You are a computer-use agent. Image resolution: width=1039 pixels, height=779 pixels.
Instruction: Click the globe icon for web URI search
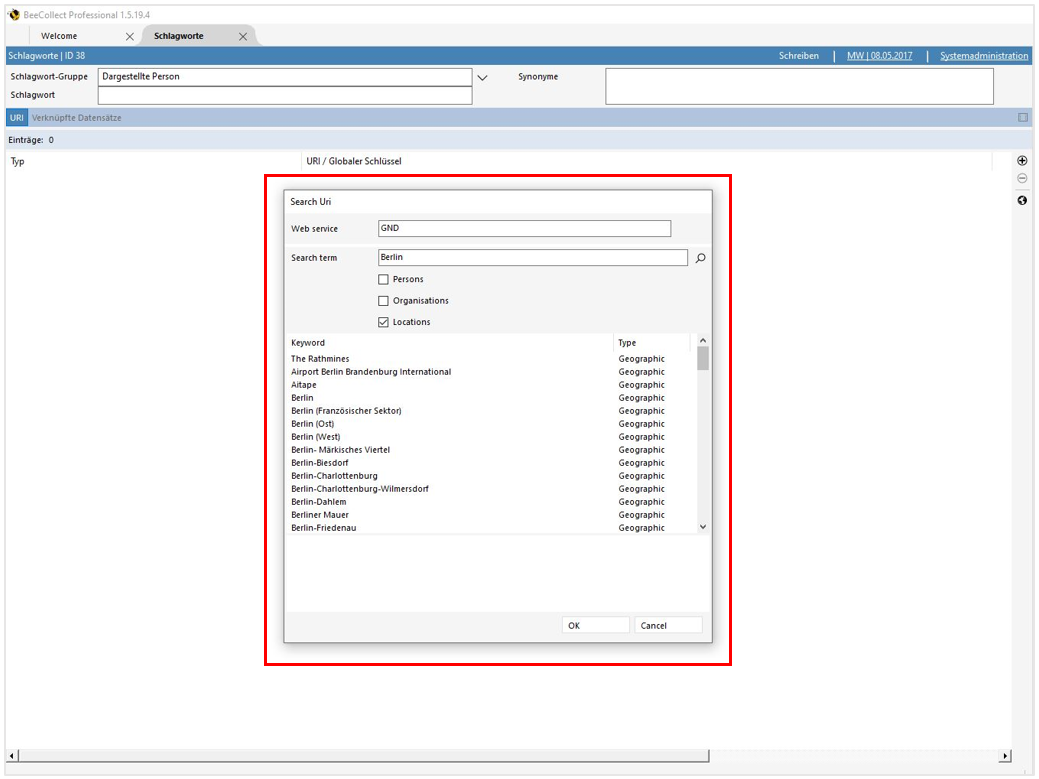1022,200
